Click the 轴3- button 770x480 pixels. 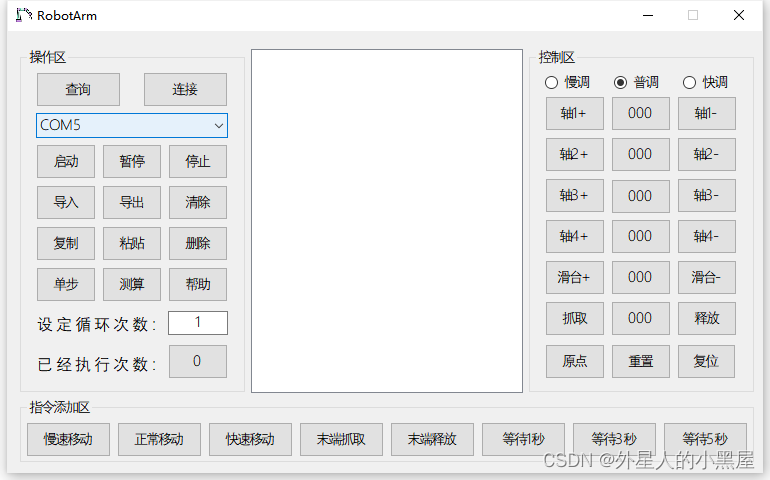coord(707,196)
